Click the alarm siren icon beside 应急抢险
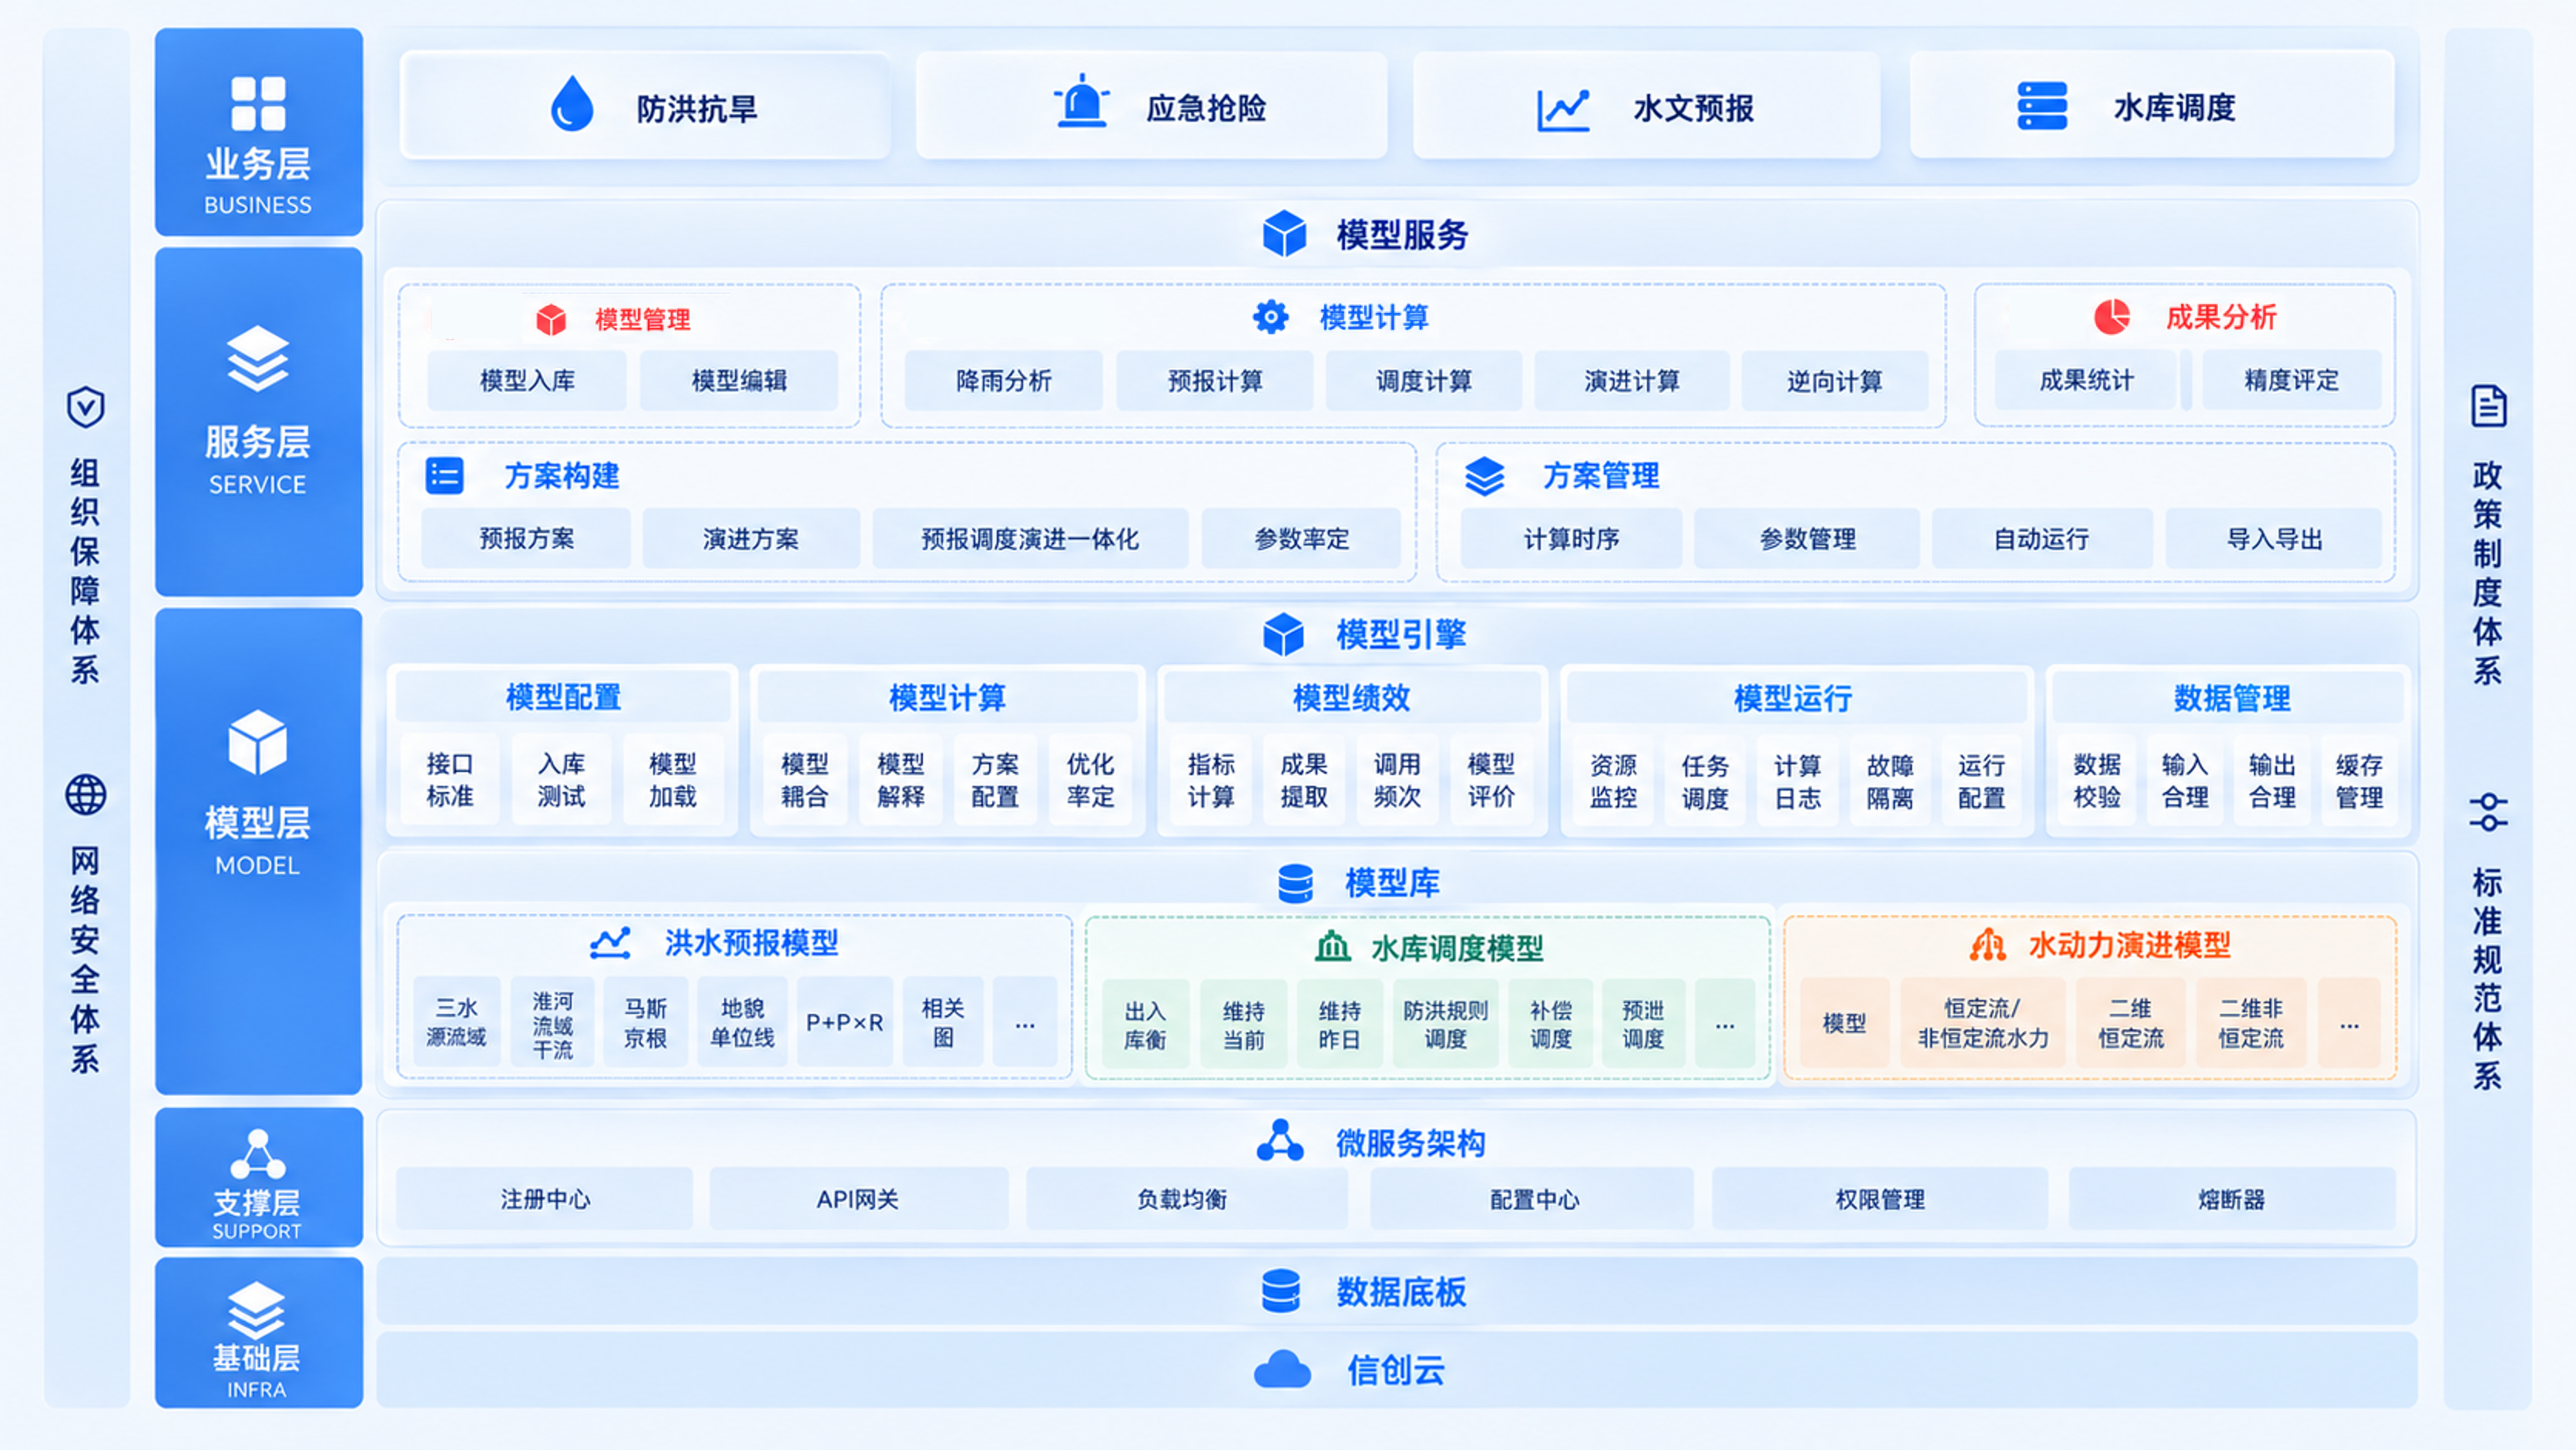 1081,101
